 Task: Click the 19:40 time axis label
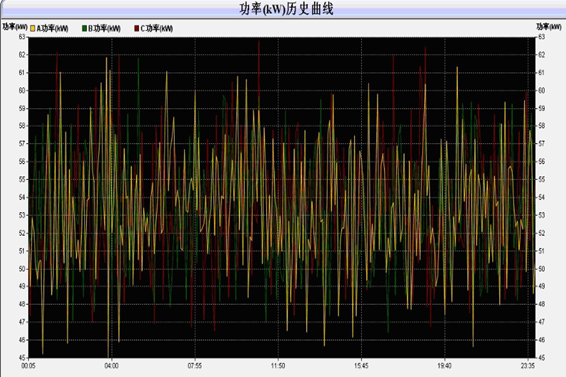coord(444,366)
